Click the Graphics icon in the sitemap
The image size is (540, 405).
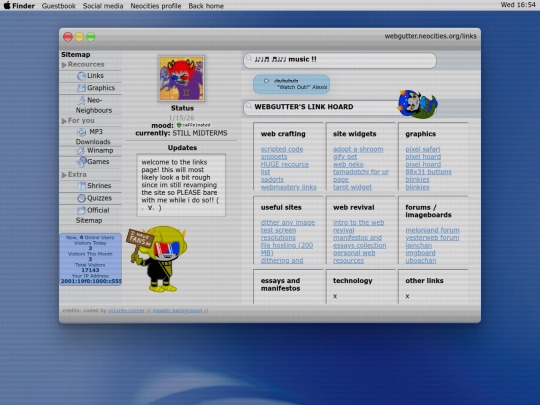81,88
